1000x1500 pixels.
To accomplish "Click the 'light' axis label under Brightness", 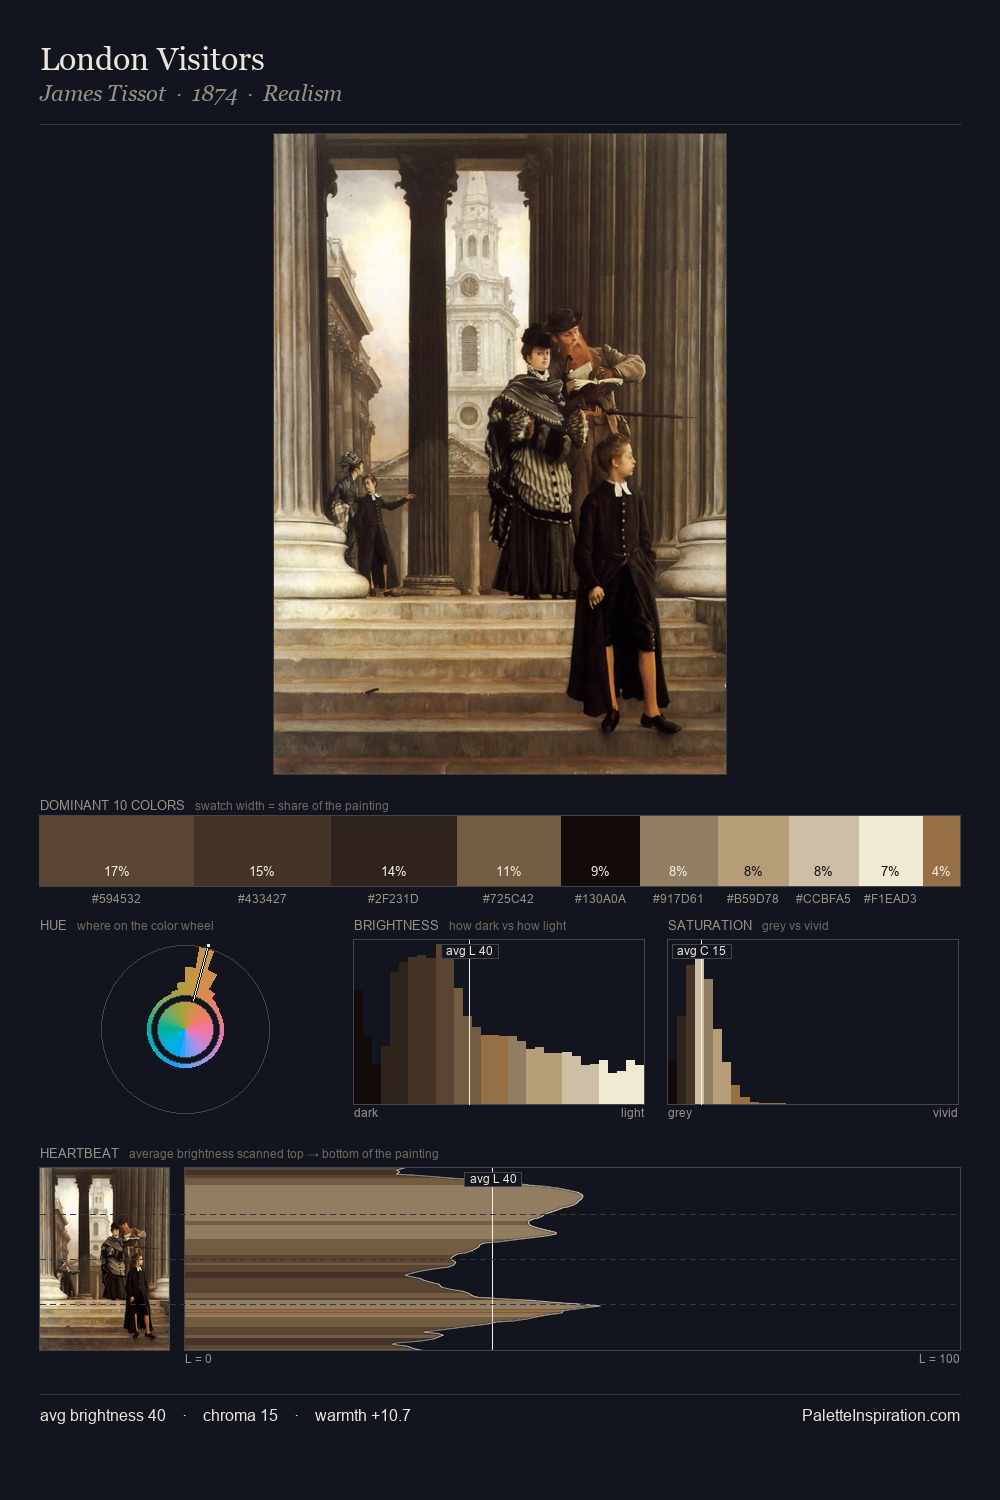I will [632, 1113].
